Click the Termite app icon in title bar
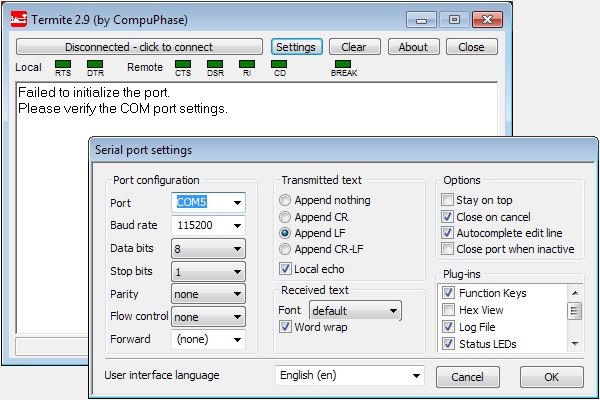The height and width of the screenshot is (400, 600). pyautogui.click(x=19, y=19)
